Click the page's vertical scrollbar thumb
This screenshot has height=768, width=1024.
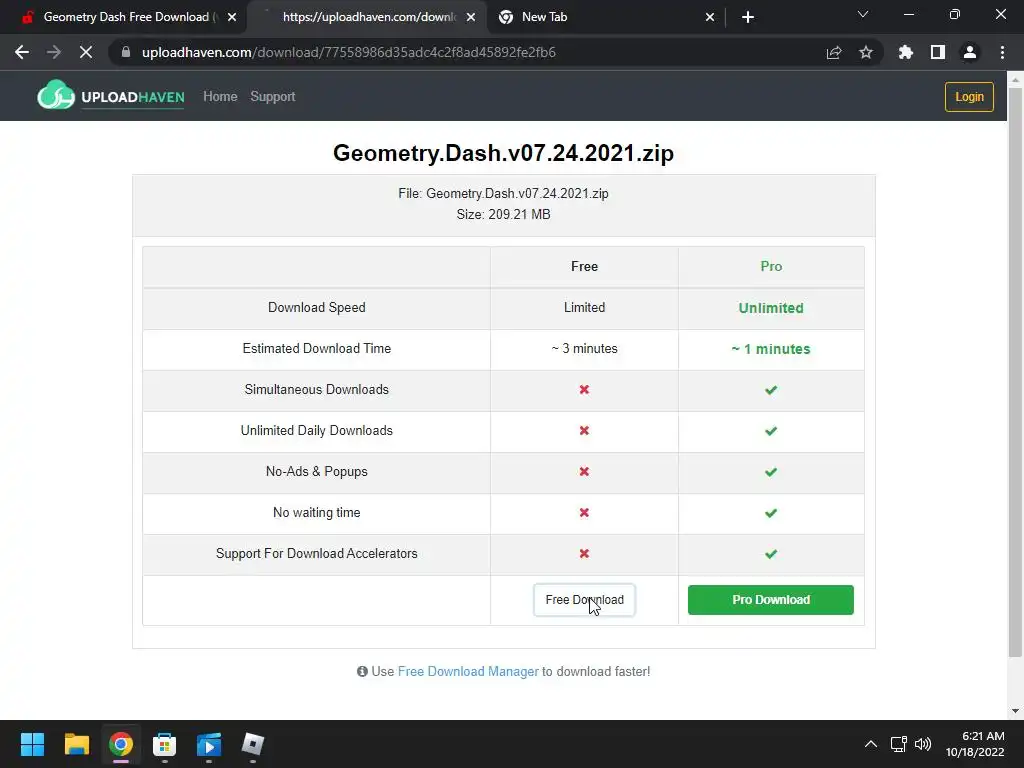[1016, 372]
